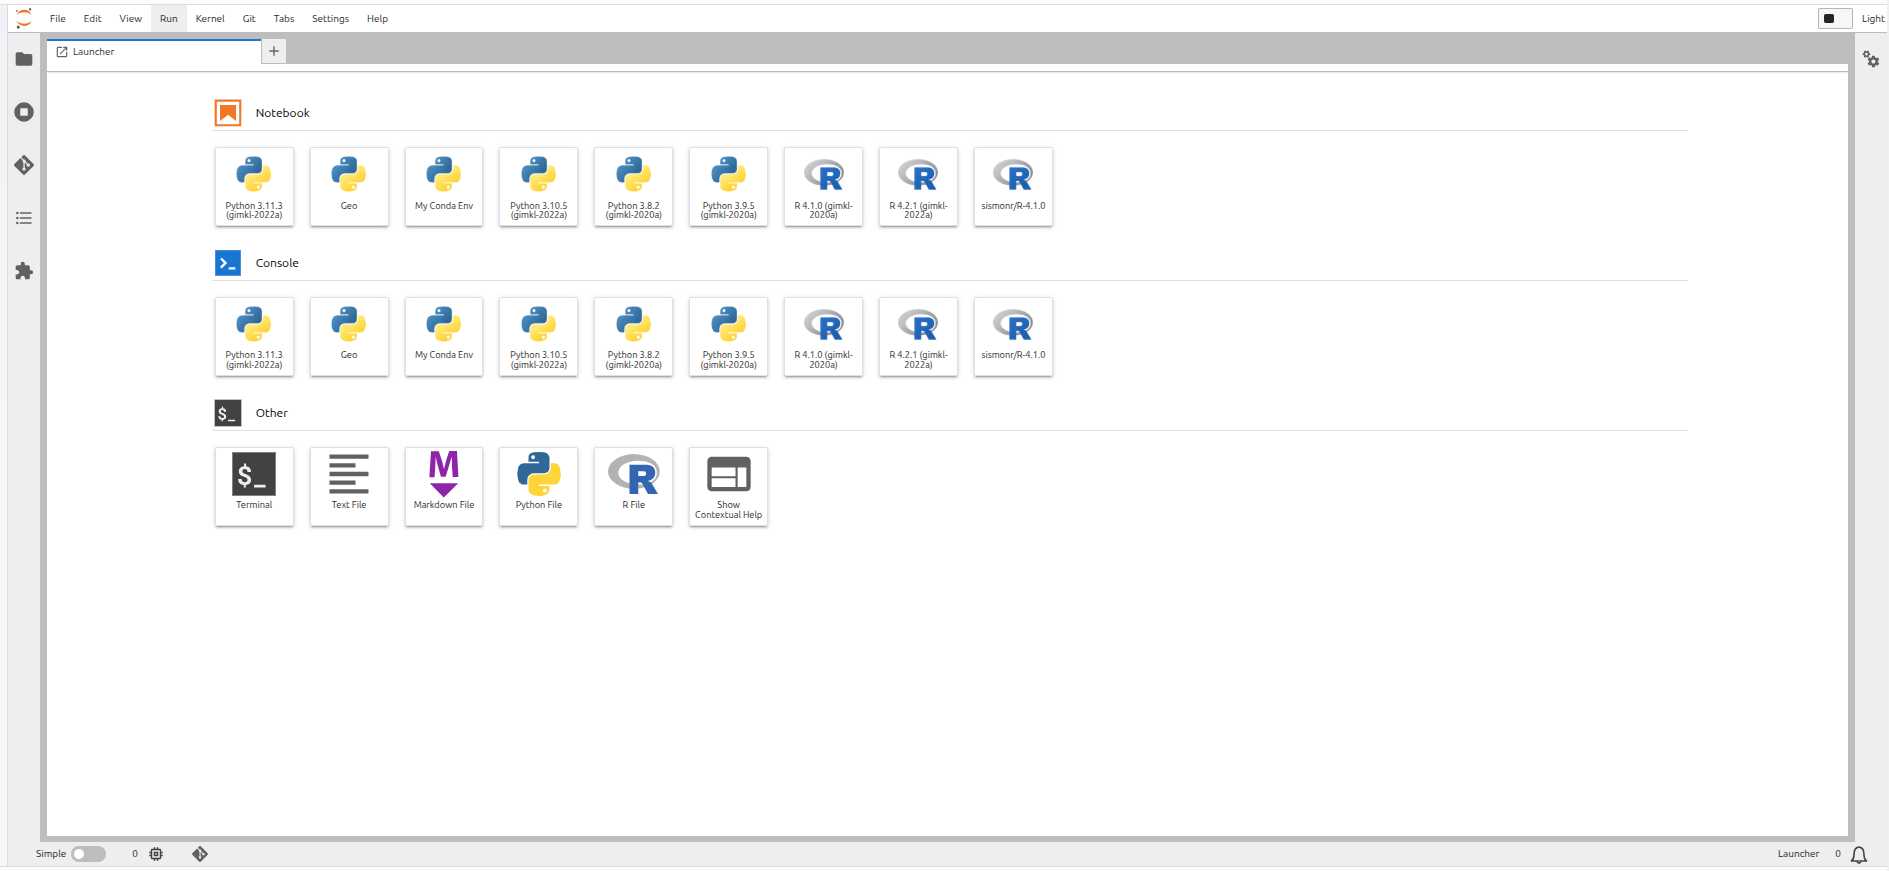This screenshot has height=871, width=1889.
Task: Start an R 4.2.1 console
Action: pyautogui.click(x=918, y=336)
